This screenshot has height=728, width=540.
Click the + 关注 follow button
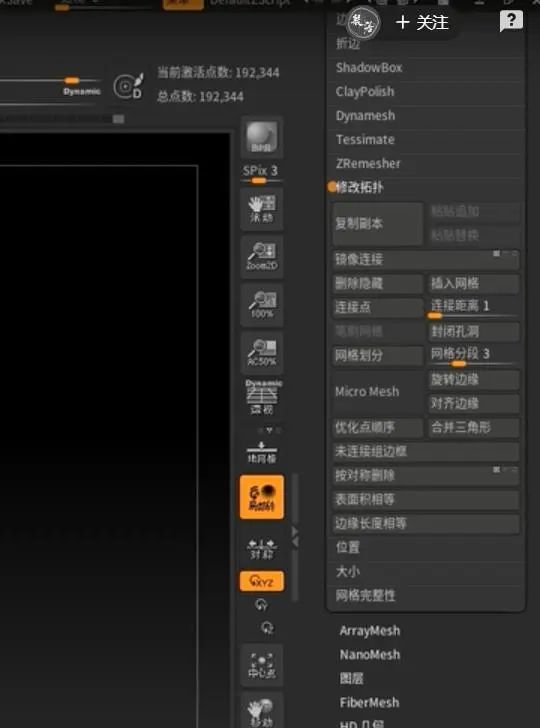pos(423,22)
